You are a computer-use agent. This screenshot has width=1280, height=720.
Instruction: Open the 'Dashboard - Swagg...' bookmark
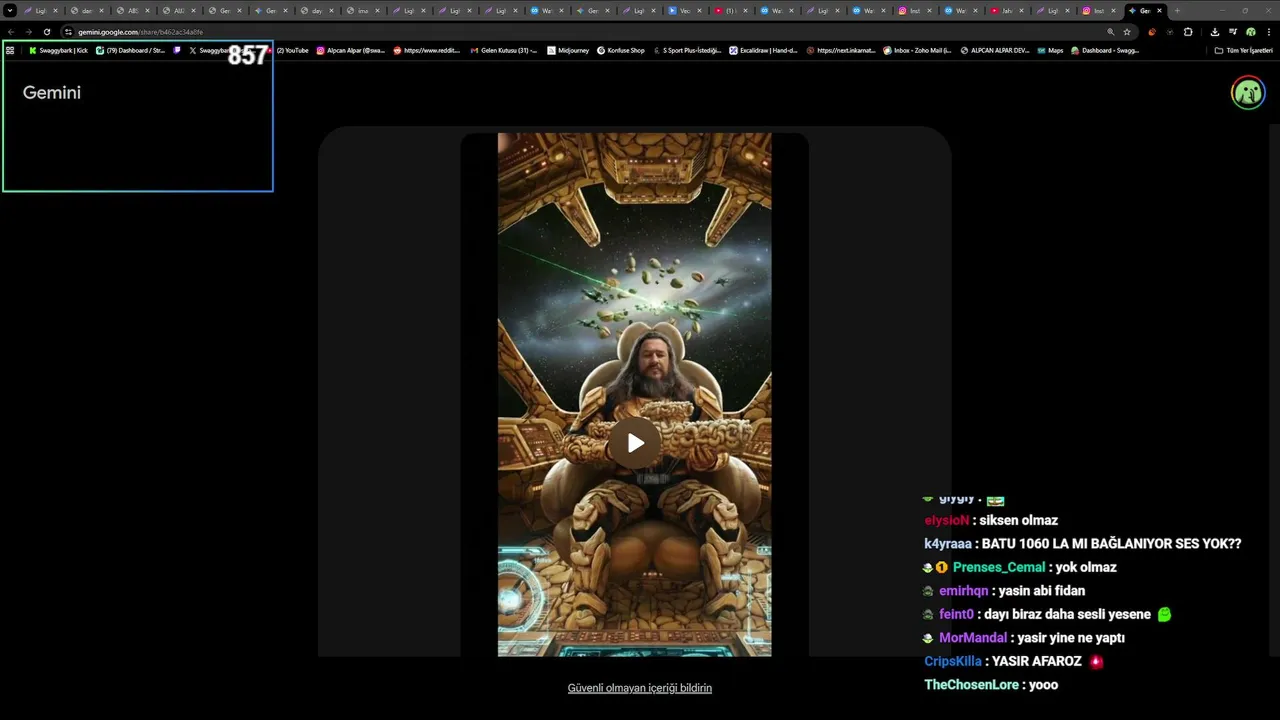click(x=1105, y=50)
